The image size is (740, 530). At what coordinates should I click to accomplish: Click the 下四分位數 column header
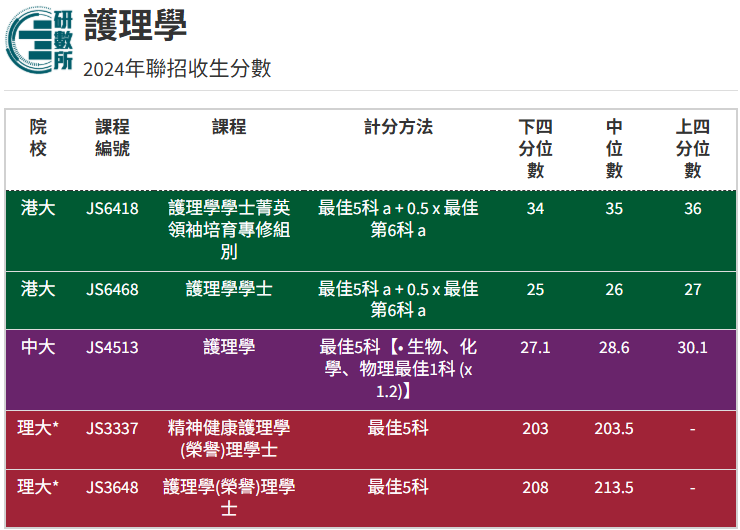click(535, 149)
